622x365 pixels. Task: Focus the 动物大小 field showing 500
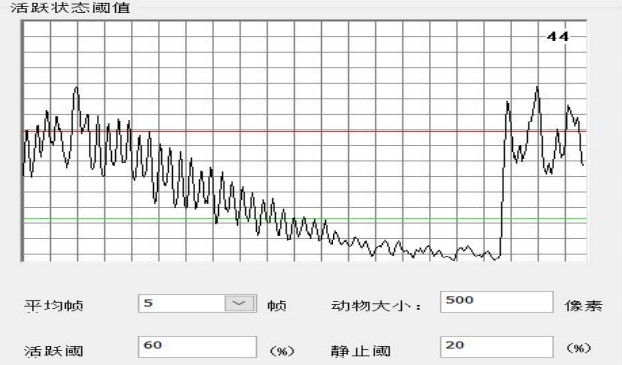(x=497, y=302)
